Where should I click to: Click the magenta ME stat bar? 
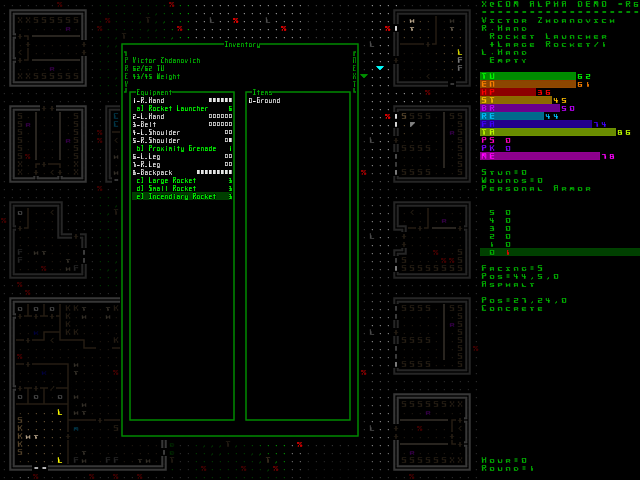coord(540,156)
